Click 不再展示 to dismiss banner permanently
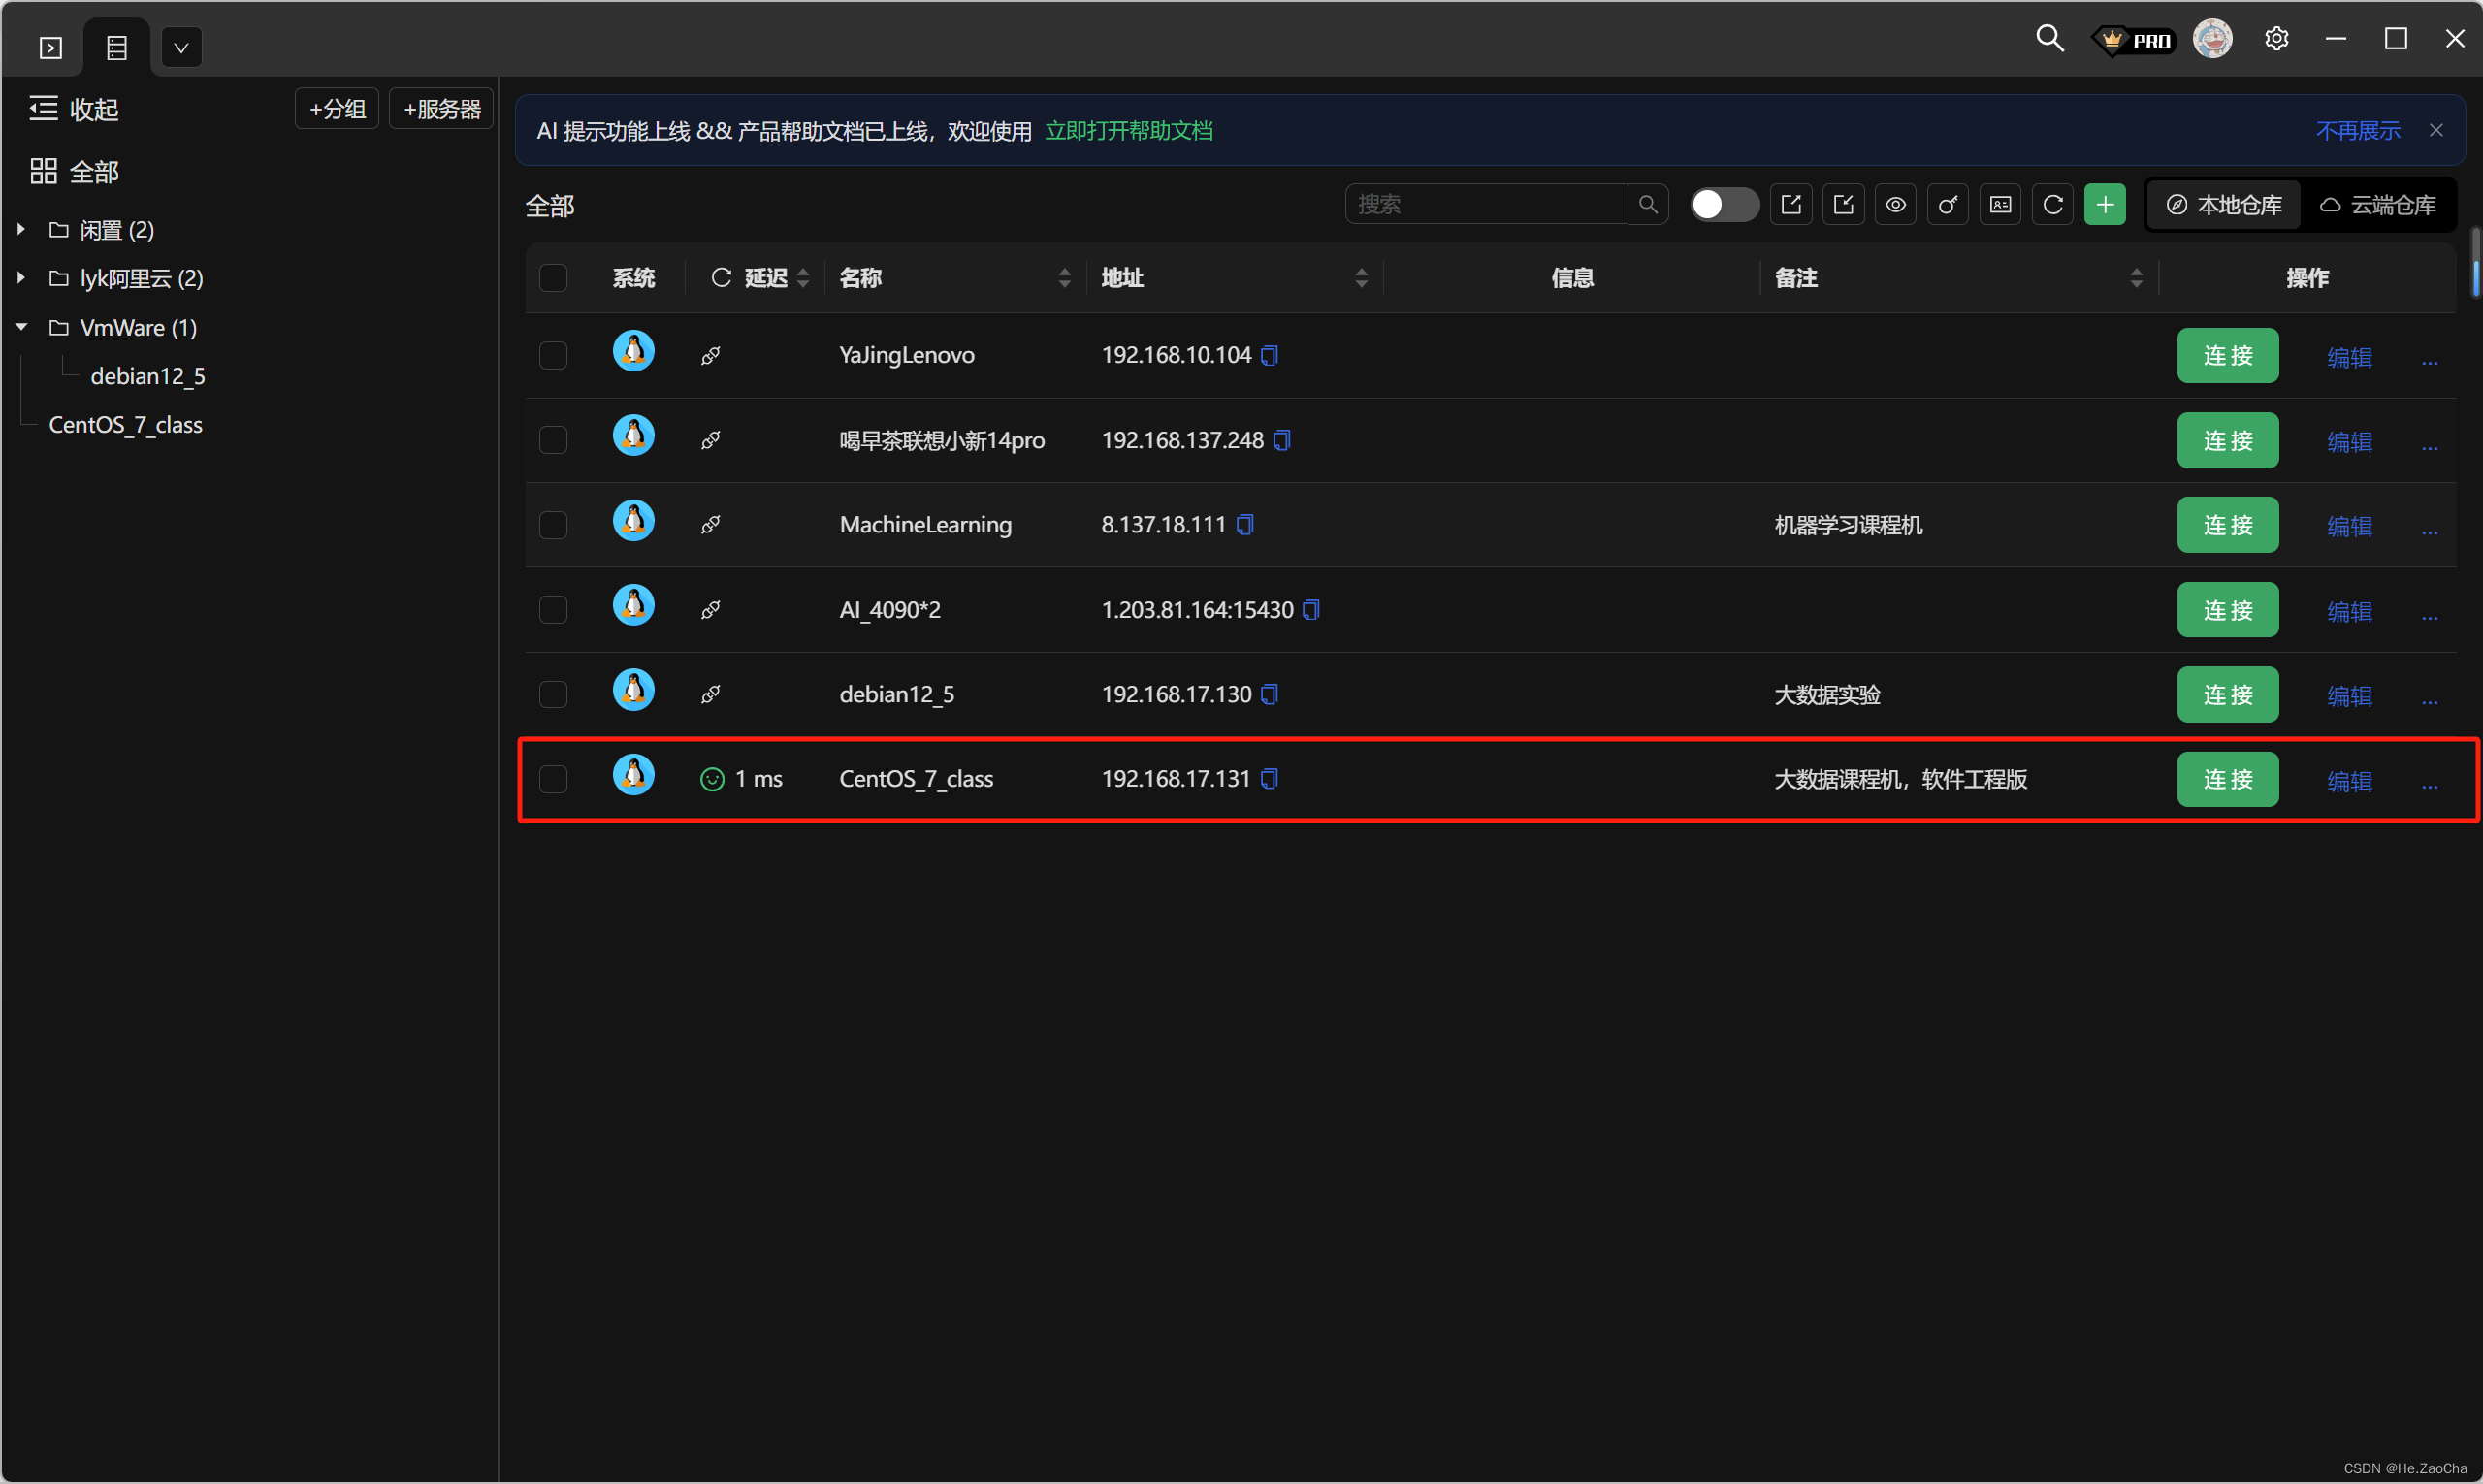2483x1484 pixels. (2358, 131)
